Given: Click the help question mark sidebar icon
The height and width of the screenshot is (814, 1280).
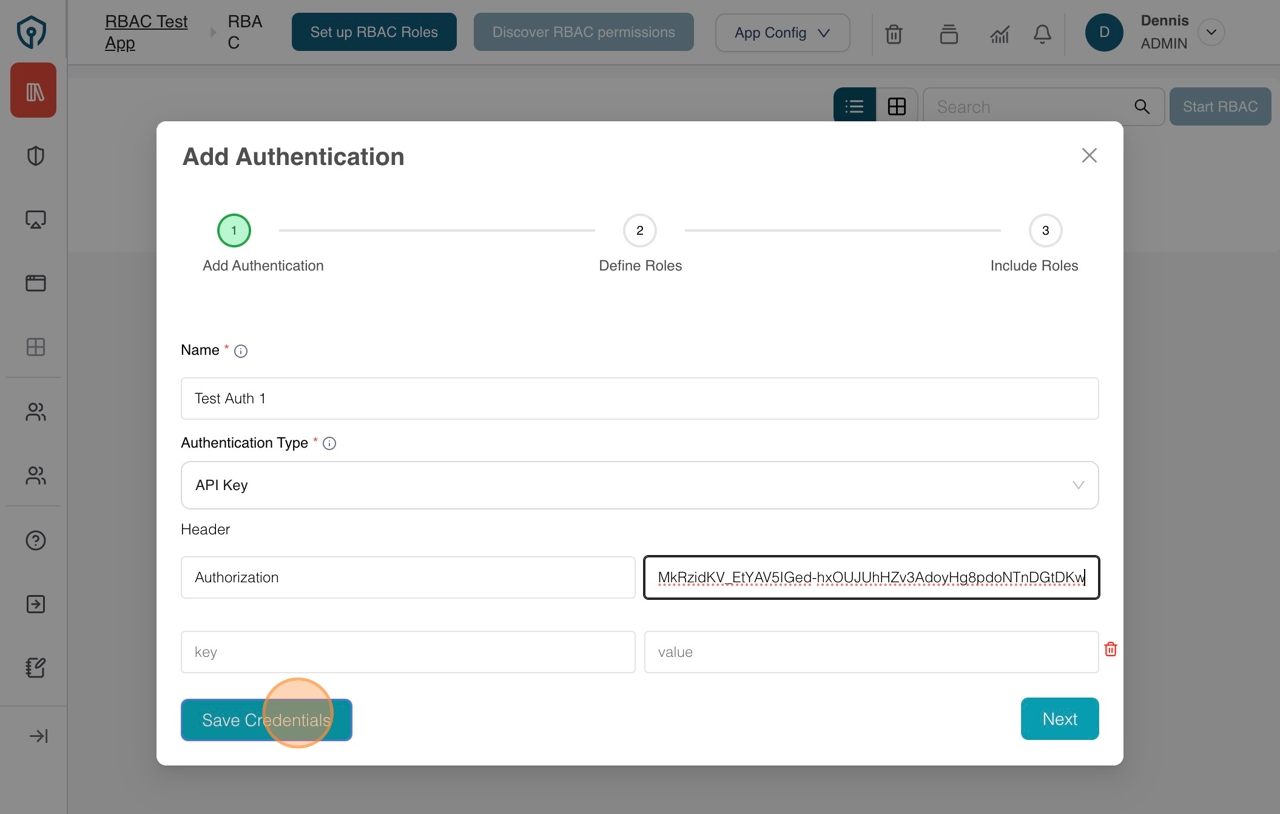Looking at the screenshot, I should pyautogui.click(x=33, y=540).
